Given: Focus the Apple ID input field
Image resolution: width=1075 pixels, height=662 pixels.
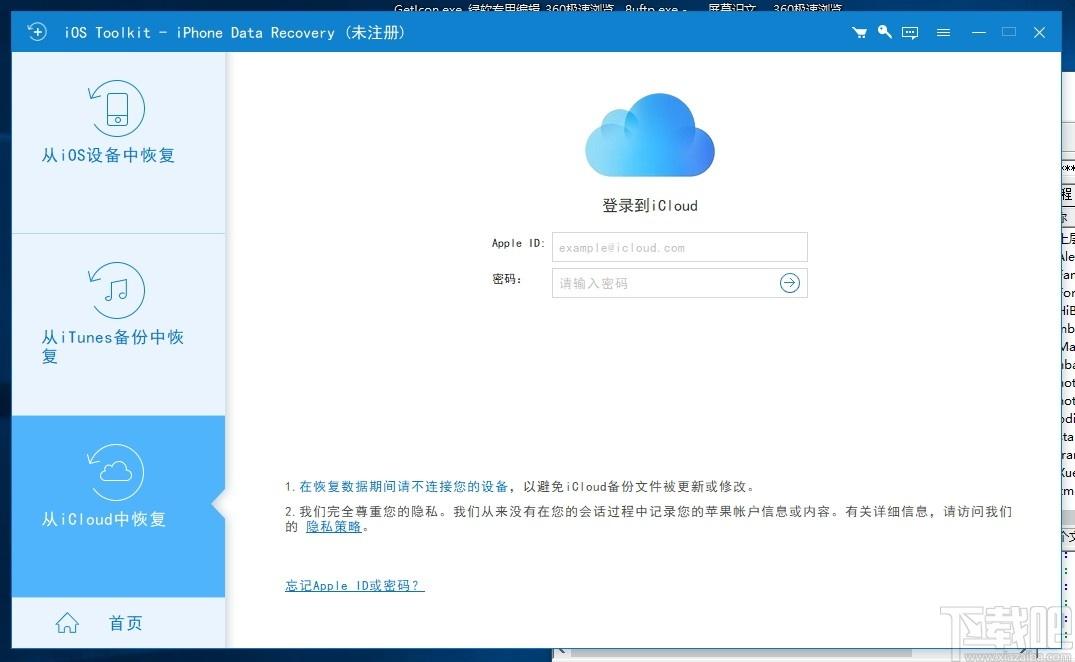Looking at the screenshot, I should click(679, 247).
